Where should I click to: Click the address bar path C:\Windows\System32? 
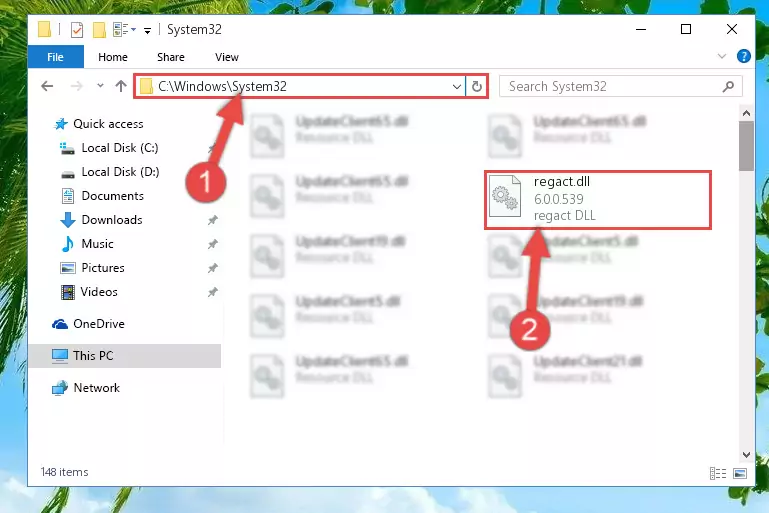(222, 86)
